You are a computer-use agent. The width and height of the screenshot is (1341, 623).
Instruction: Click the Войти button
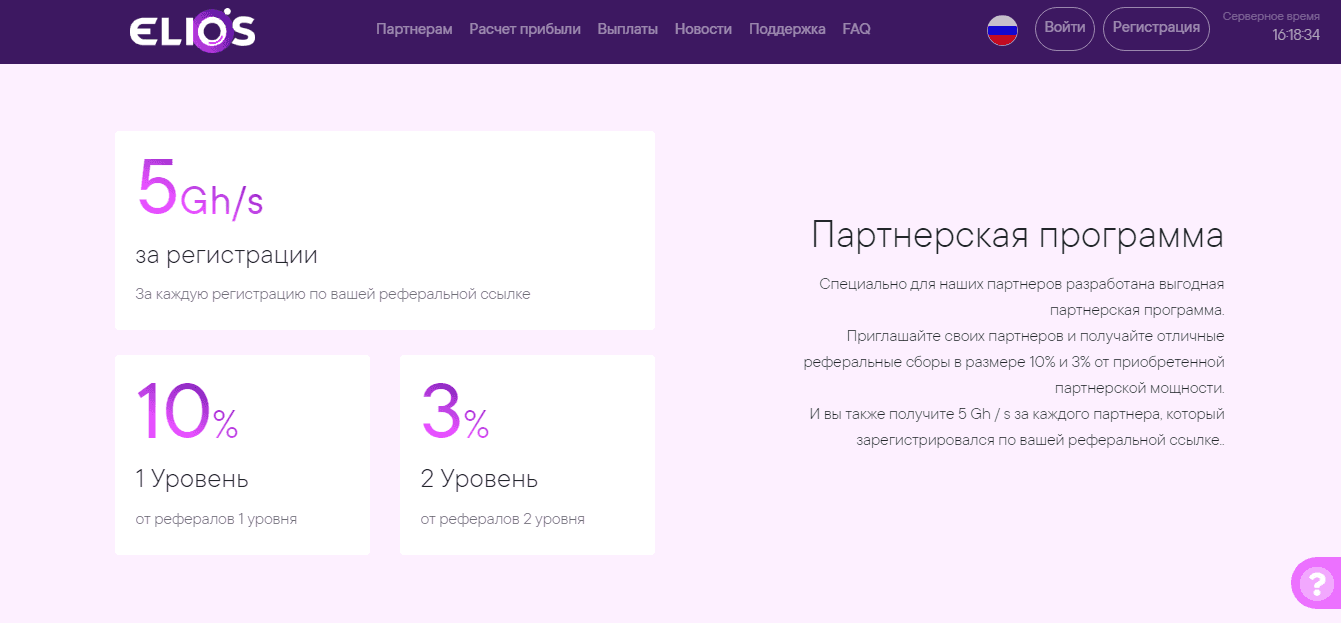1064,29
